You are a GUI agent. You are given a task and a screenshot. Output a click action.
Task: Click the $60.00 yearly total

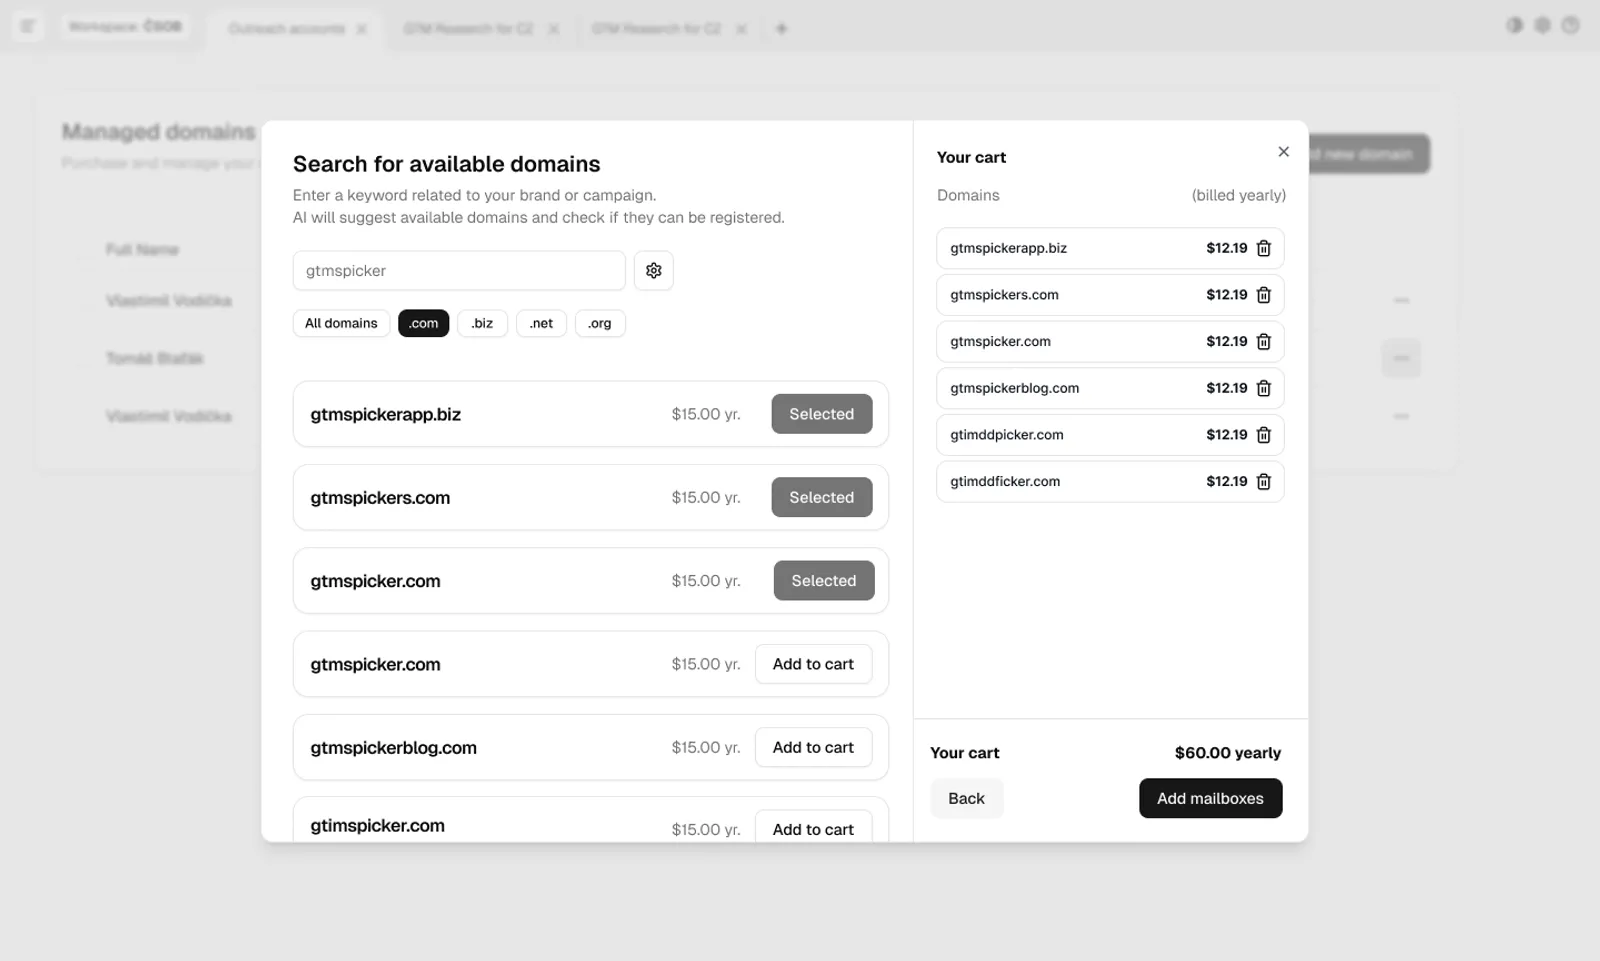(1227, 753)
